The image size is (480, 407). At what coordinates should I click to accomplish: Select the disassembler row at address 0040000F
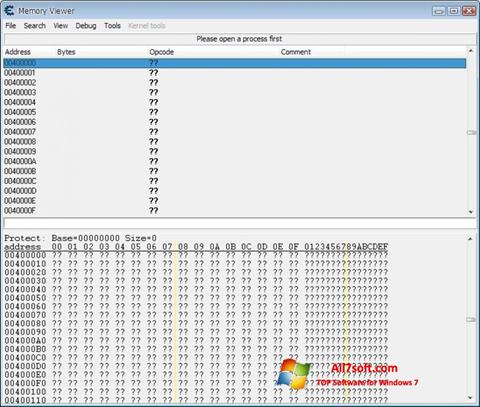(235, 211)
